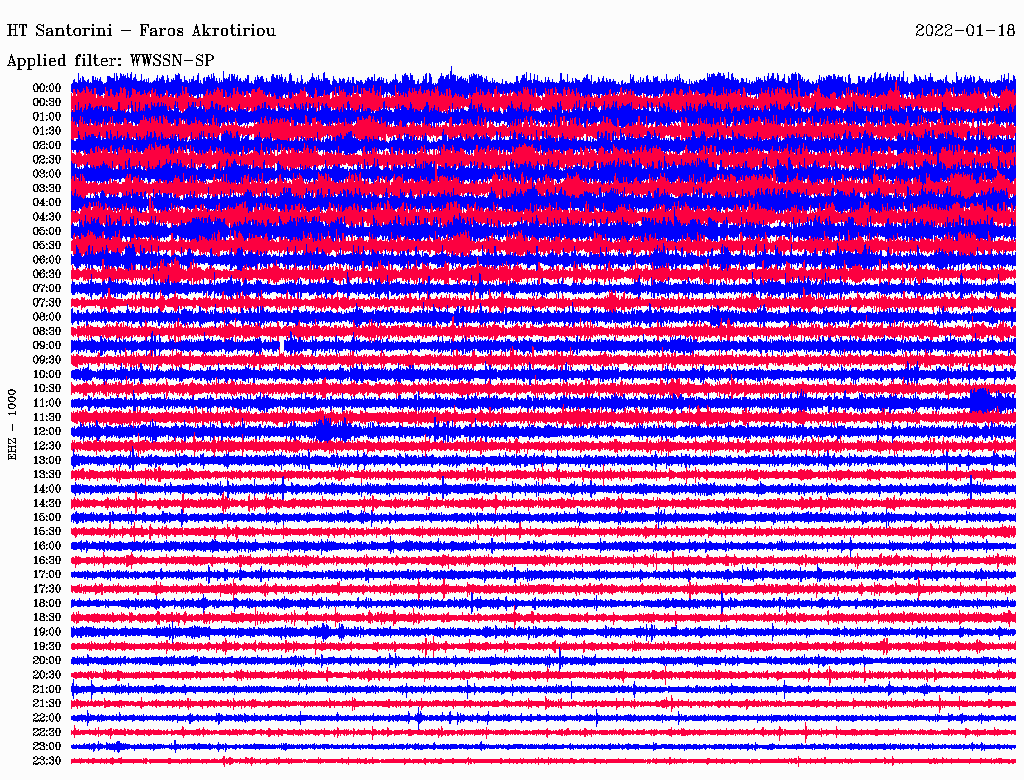Select the 12:30 time label
The width and height of the screenshot is (1024, 780).
tap(47, 446)
